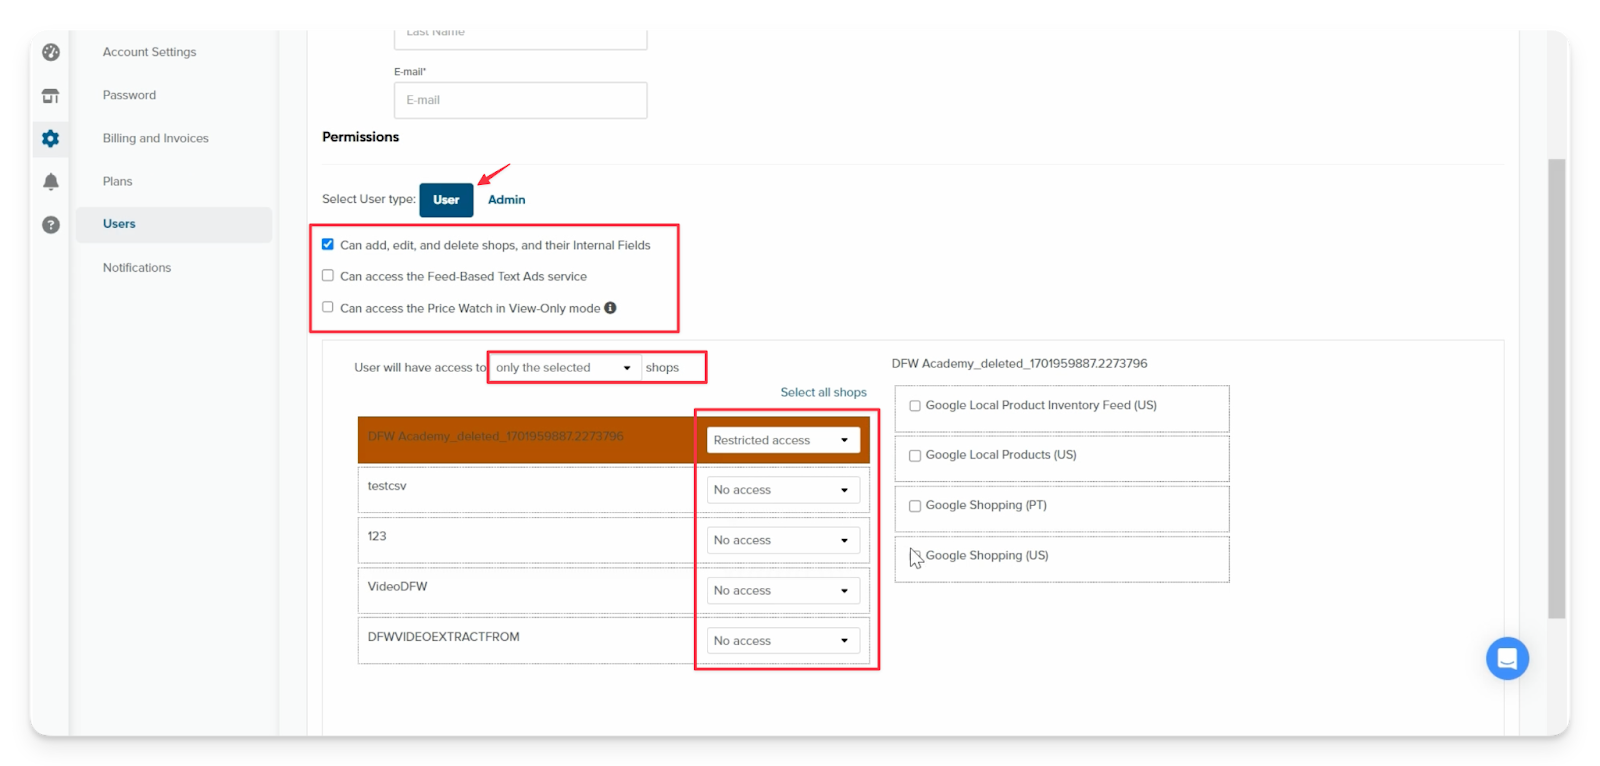
Task: Enable Feed-Based Text Ads service access
Action: point(328,276)
